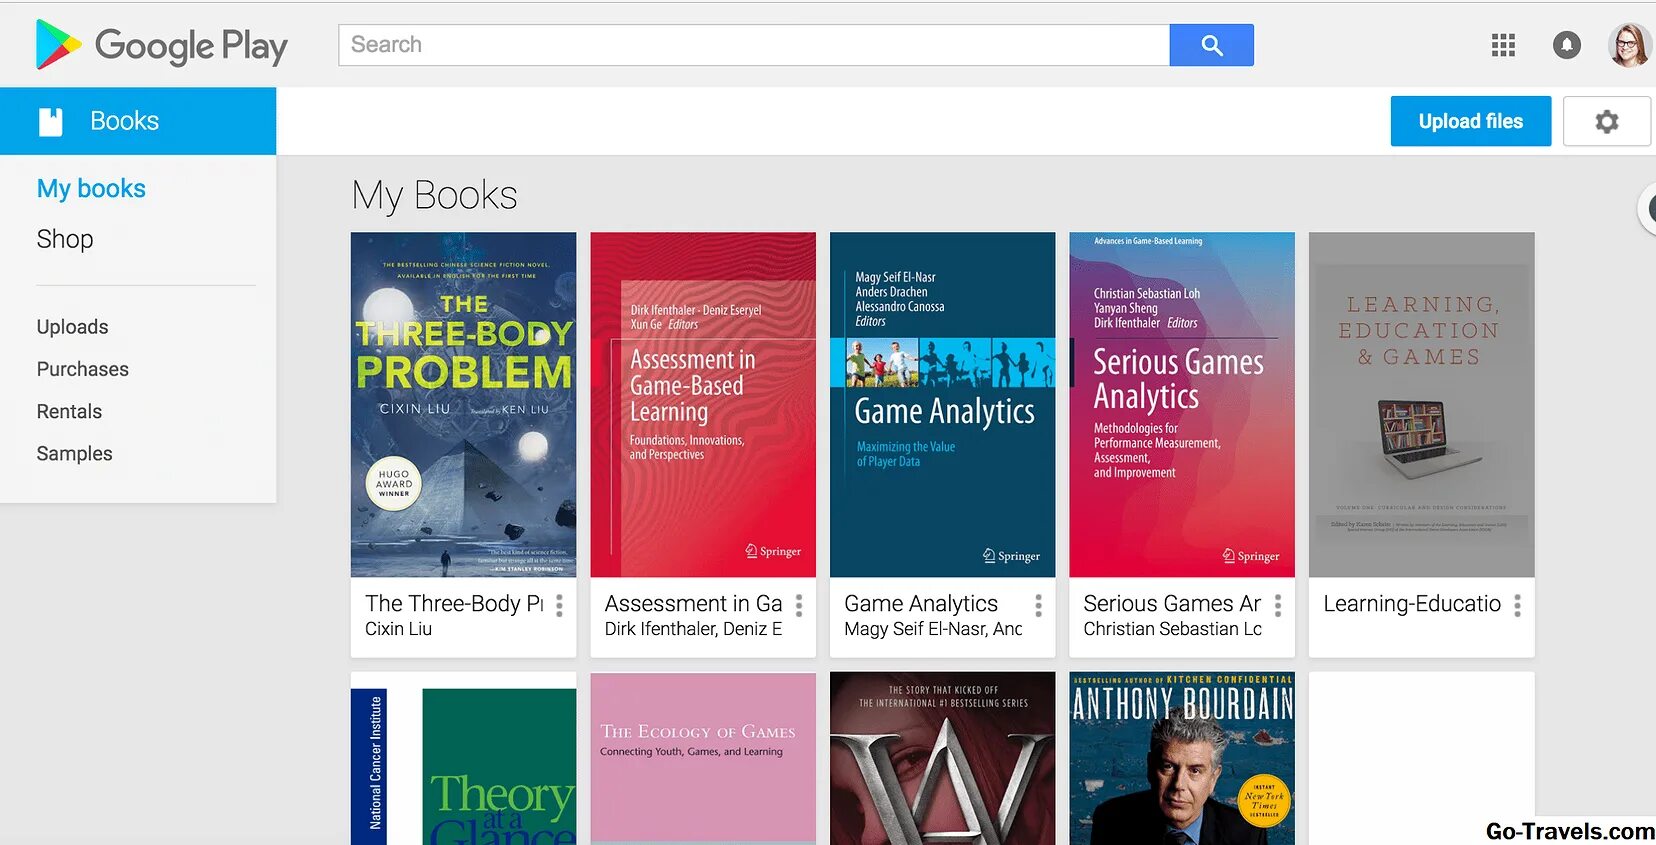The width and height of the screenshot is (1656, 845).
Task: Open the Game Analytics book cover
Action: tap(942, 405)
